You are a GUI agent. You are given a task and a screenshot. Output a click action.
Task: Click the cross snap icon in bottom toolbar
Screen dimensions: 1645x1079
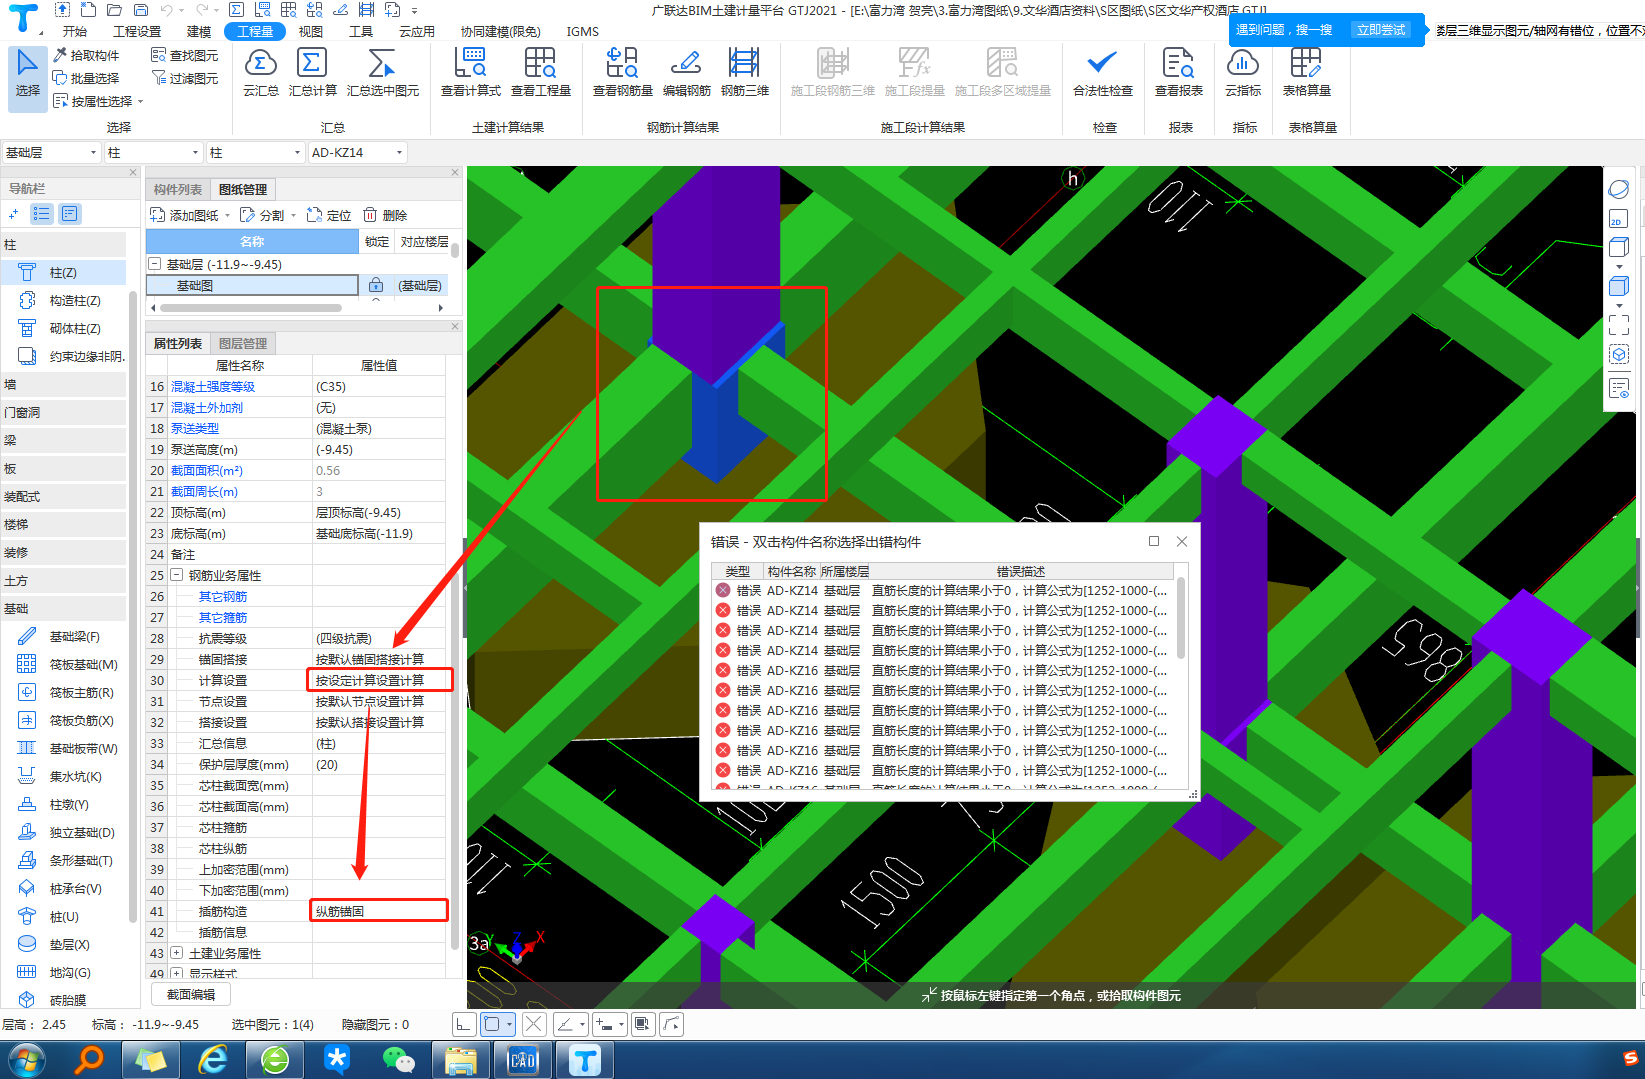[x=534, y=1024]
